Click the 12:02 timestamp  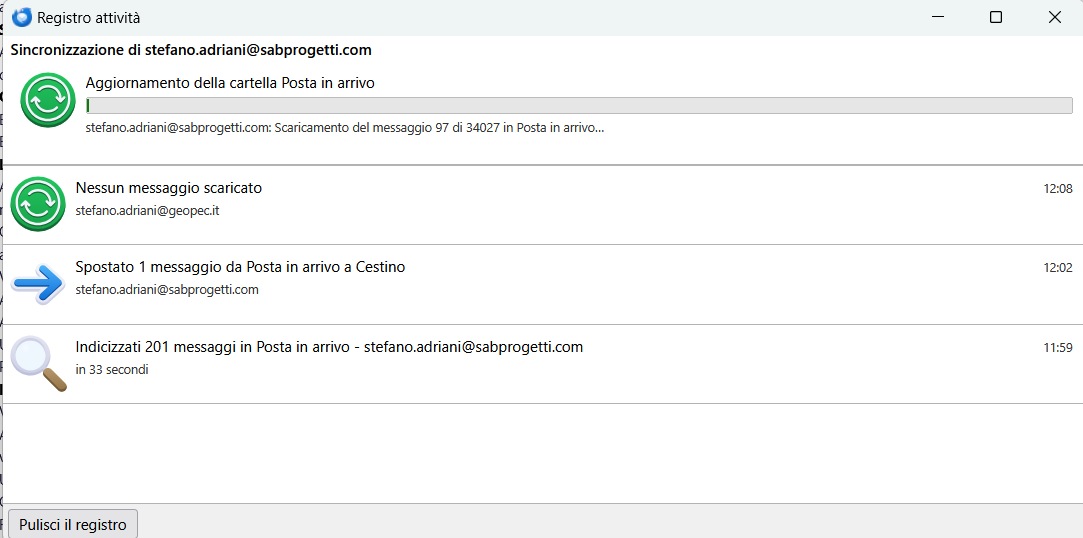click(x=1057, y=268)
